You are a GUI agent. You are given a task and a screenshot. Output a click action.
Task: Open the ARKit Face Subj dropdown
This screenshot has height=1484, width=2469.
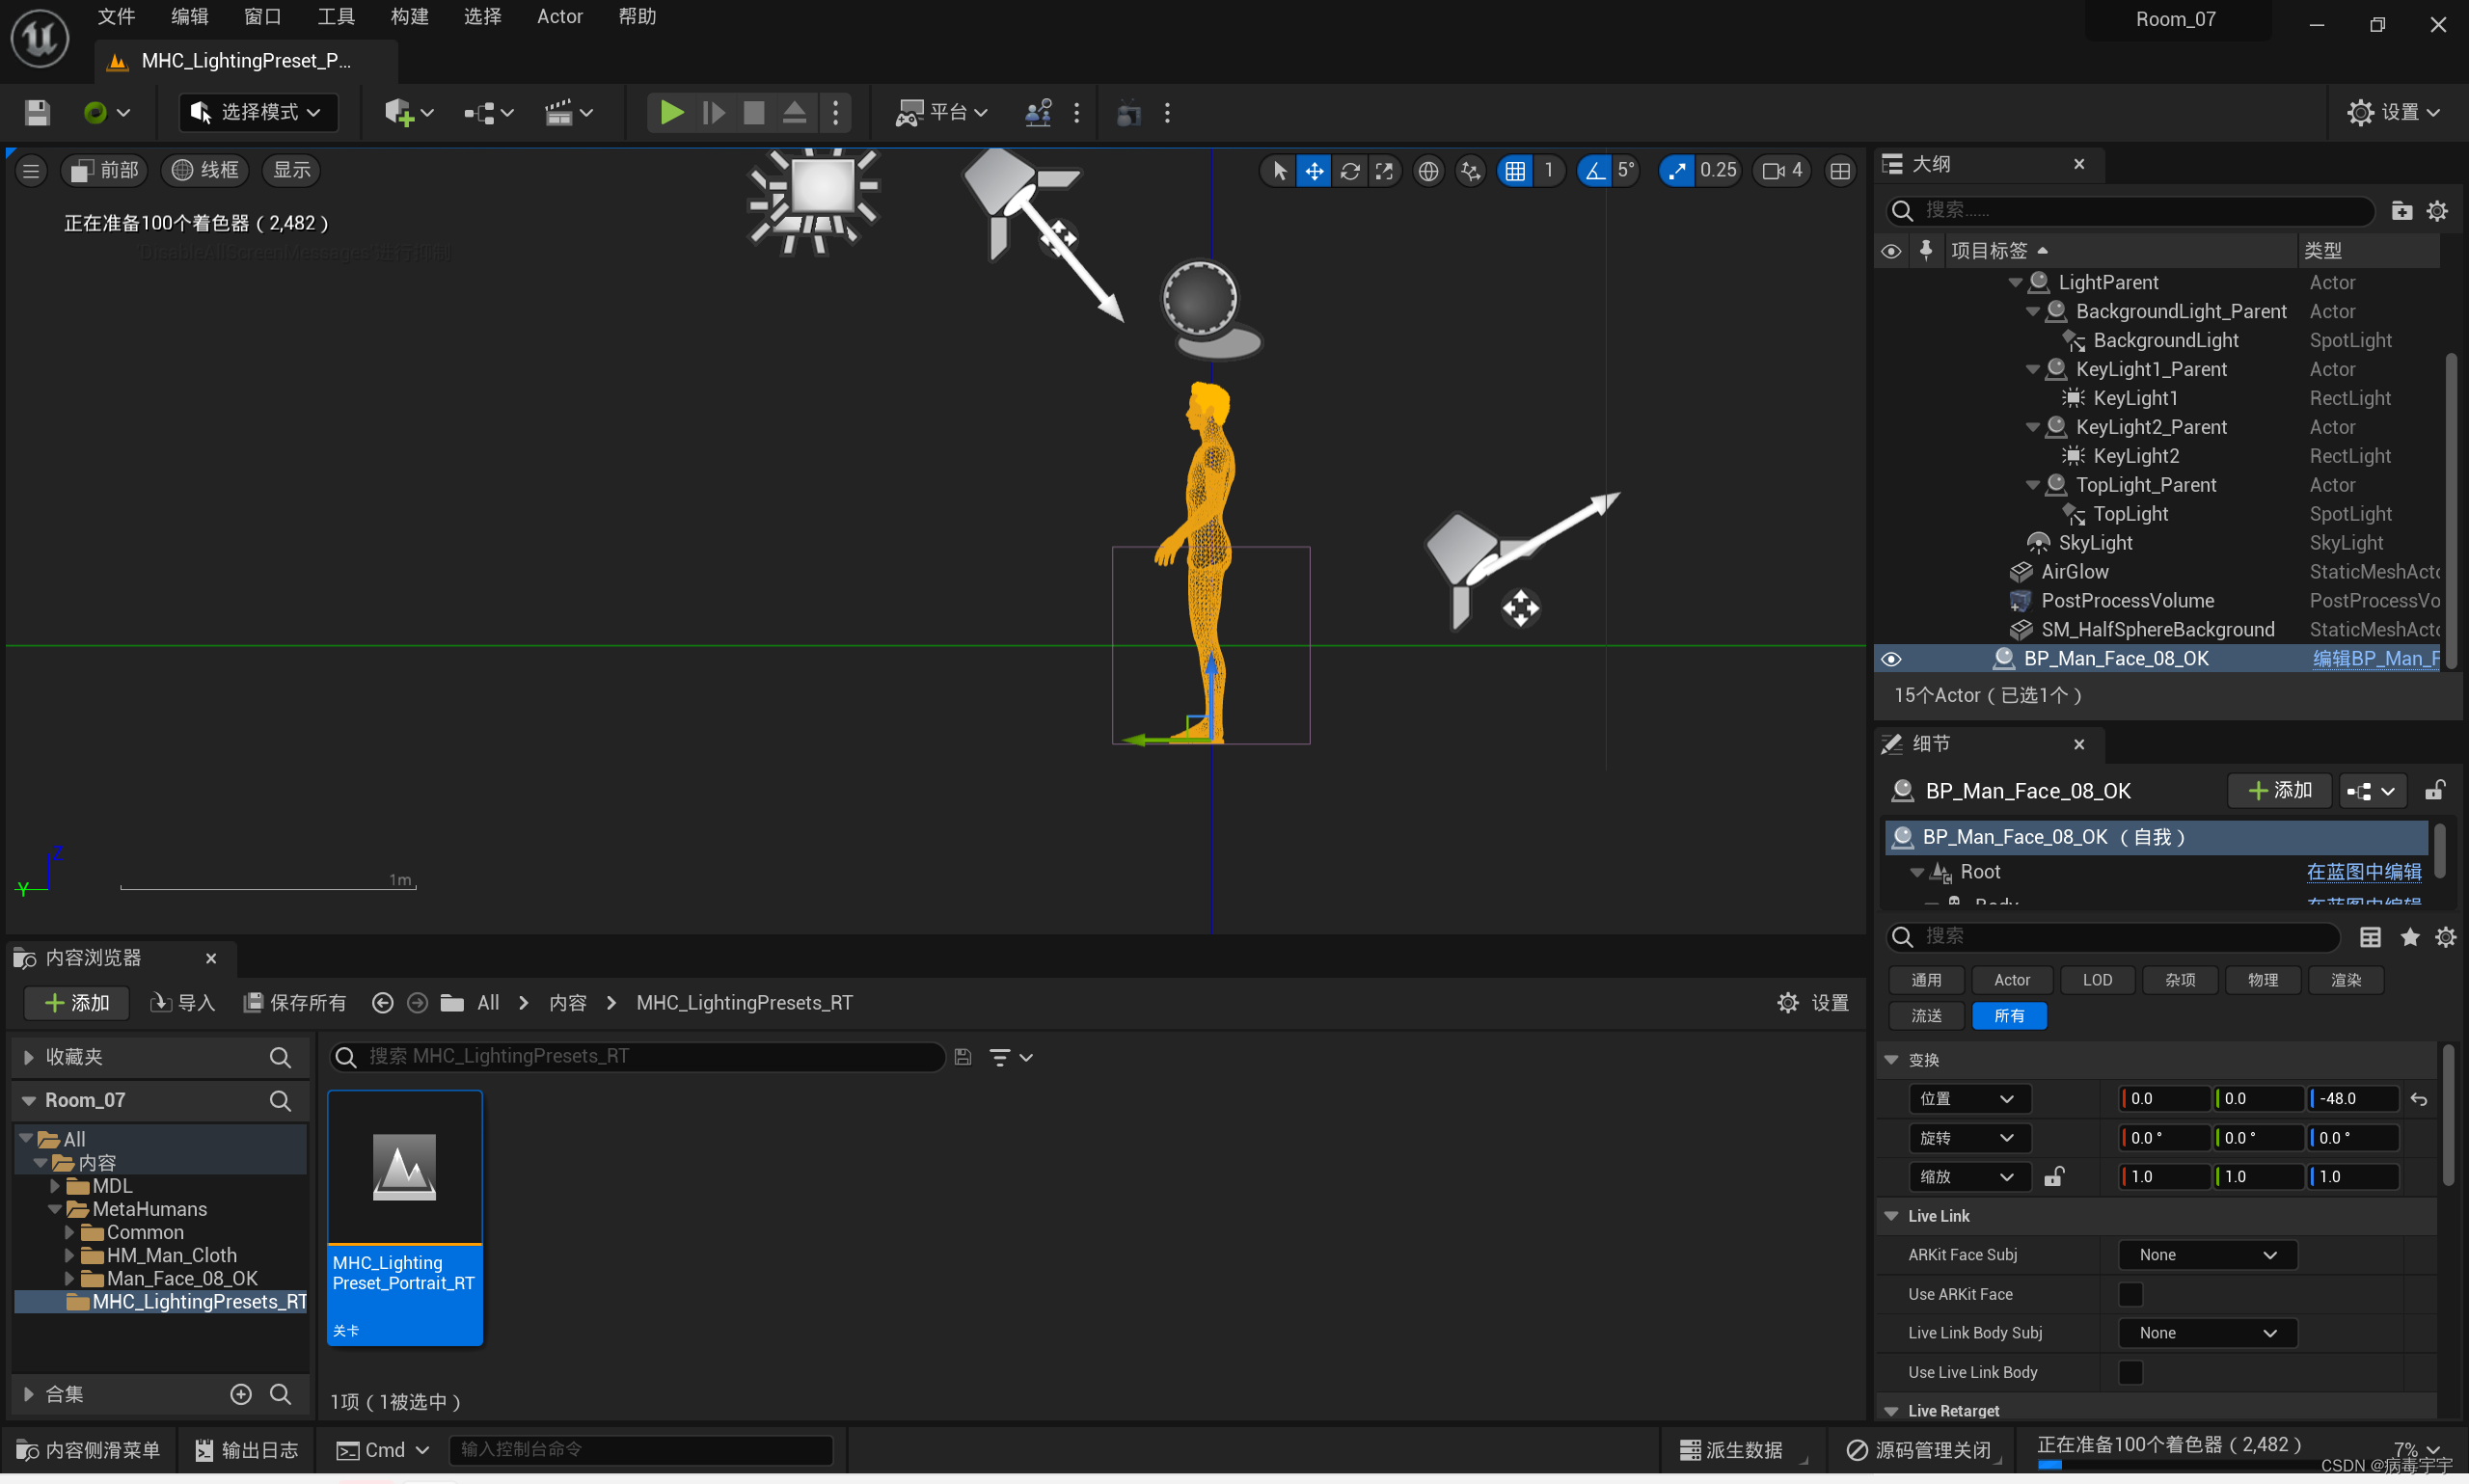pos(2206,1255)
